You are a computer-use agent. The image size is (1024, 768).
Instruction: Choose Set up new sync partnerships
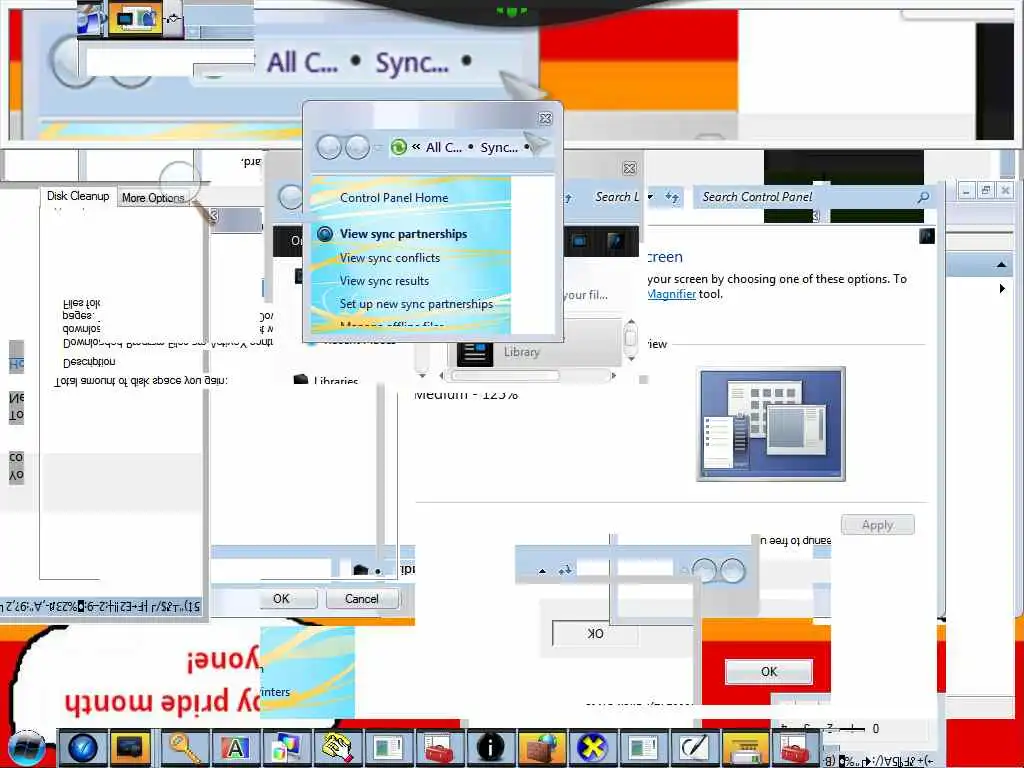point(416,304)
